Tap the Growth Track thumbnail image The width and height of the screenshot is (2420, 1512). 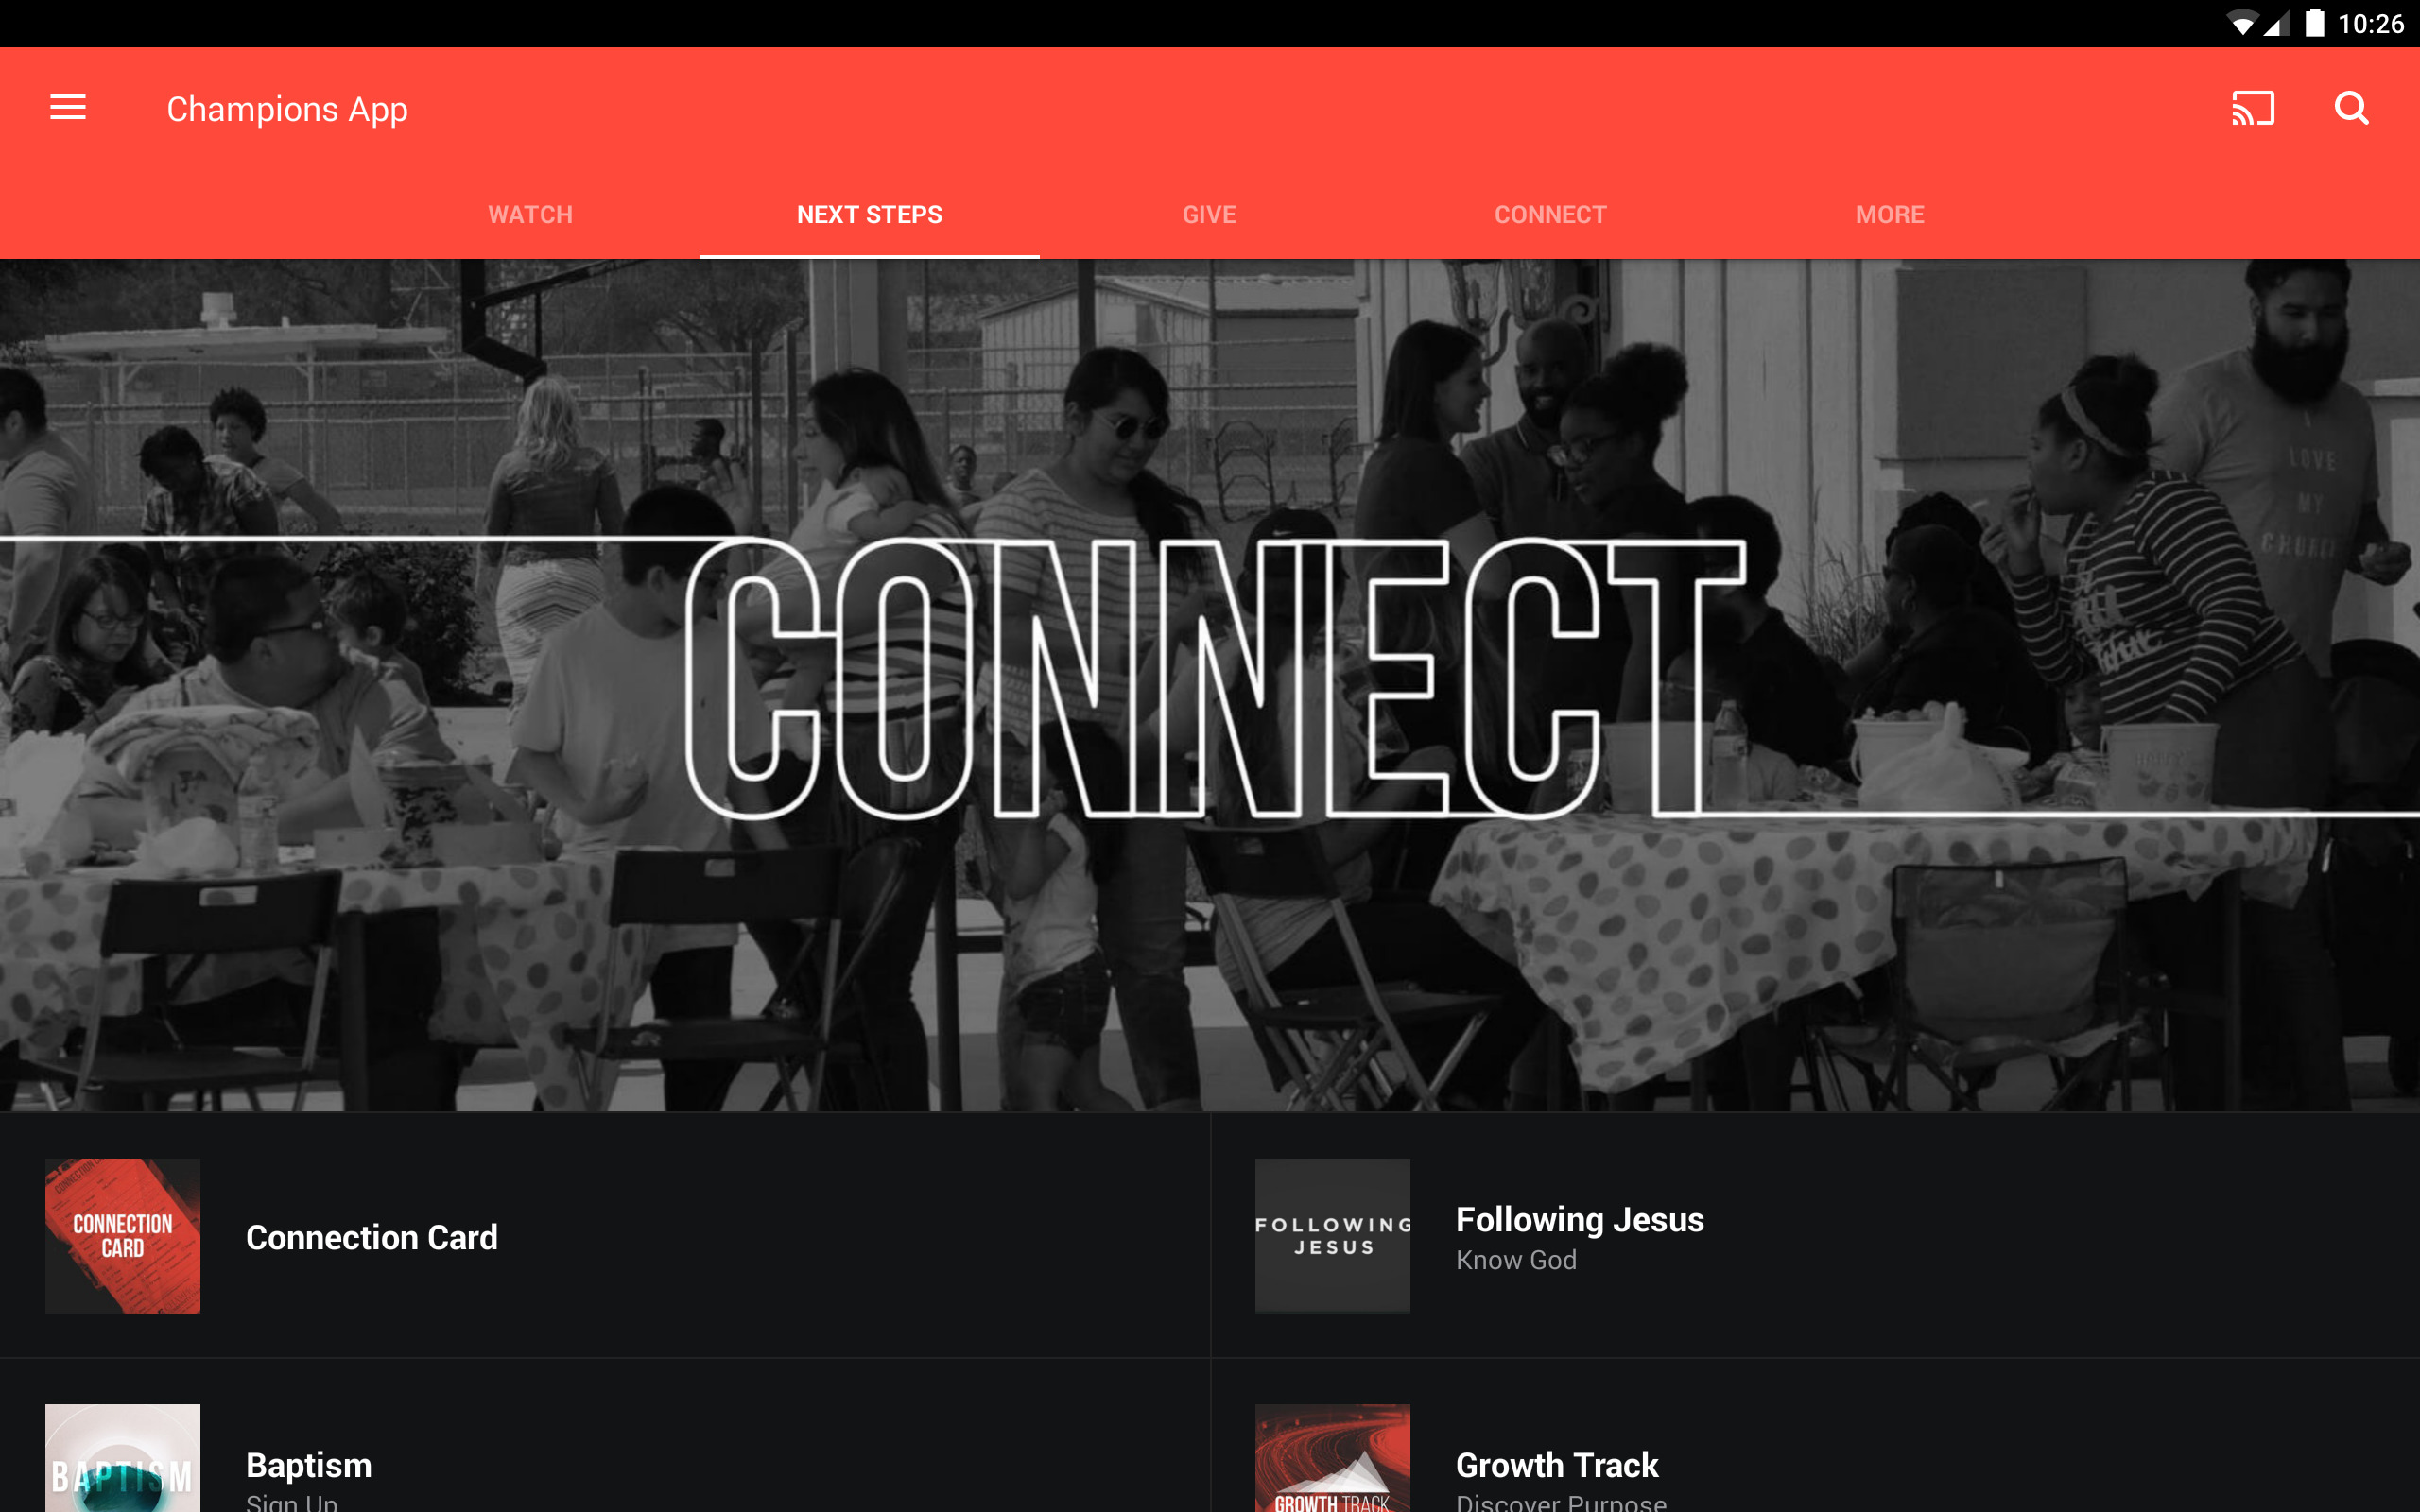[1332, 1458]
